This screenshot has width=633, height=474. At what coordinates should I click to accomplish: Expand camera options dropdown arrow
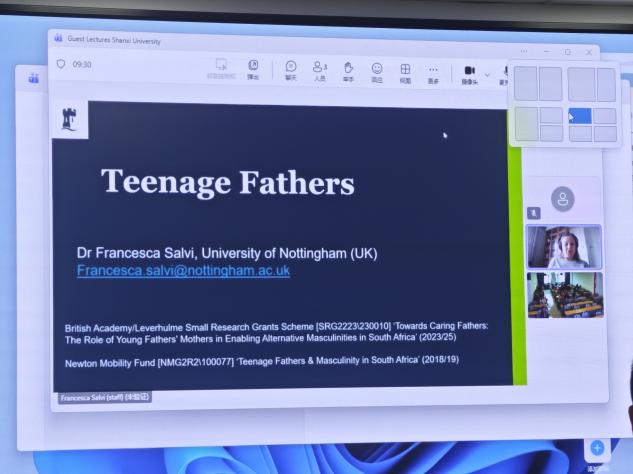point(487,73)
